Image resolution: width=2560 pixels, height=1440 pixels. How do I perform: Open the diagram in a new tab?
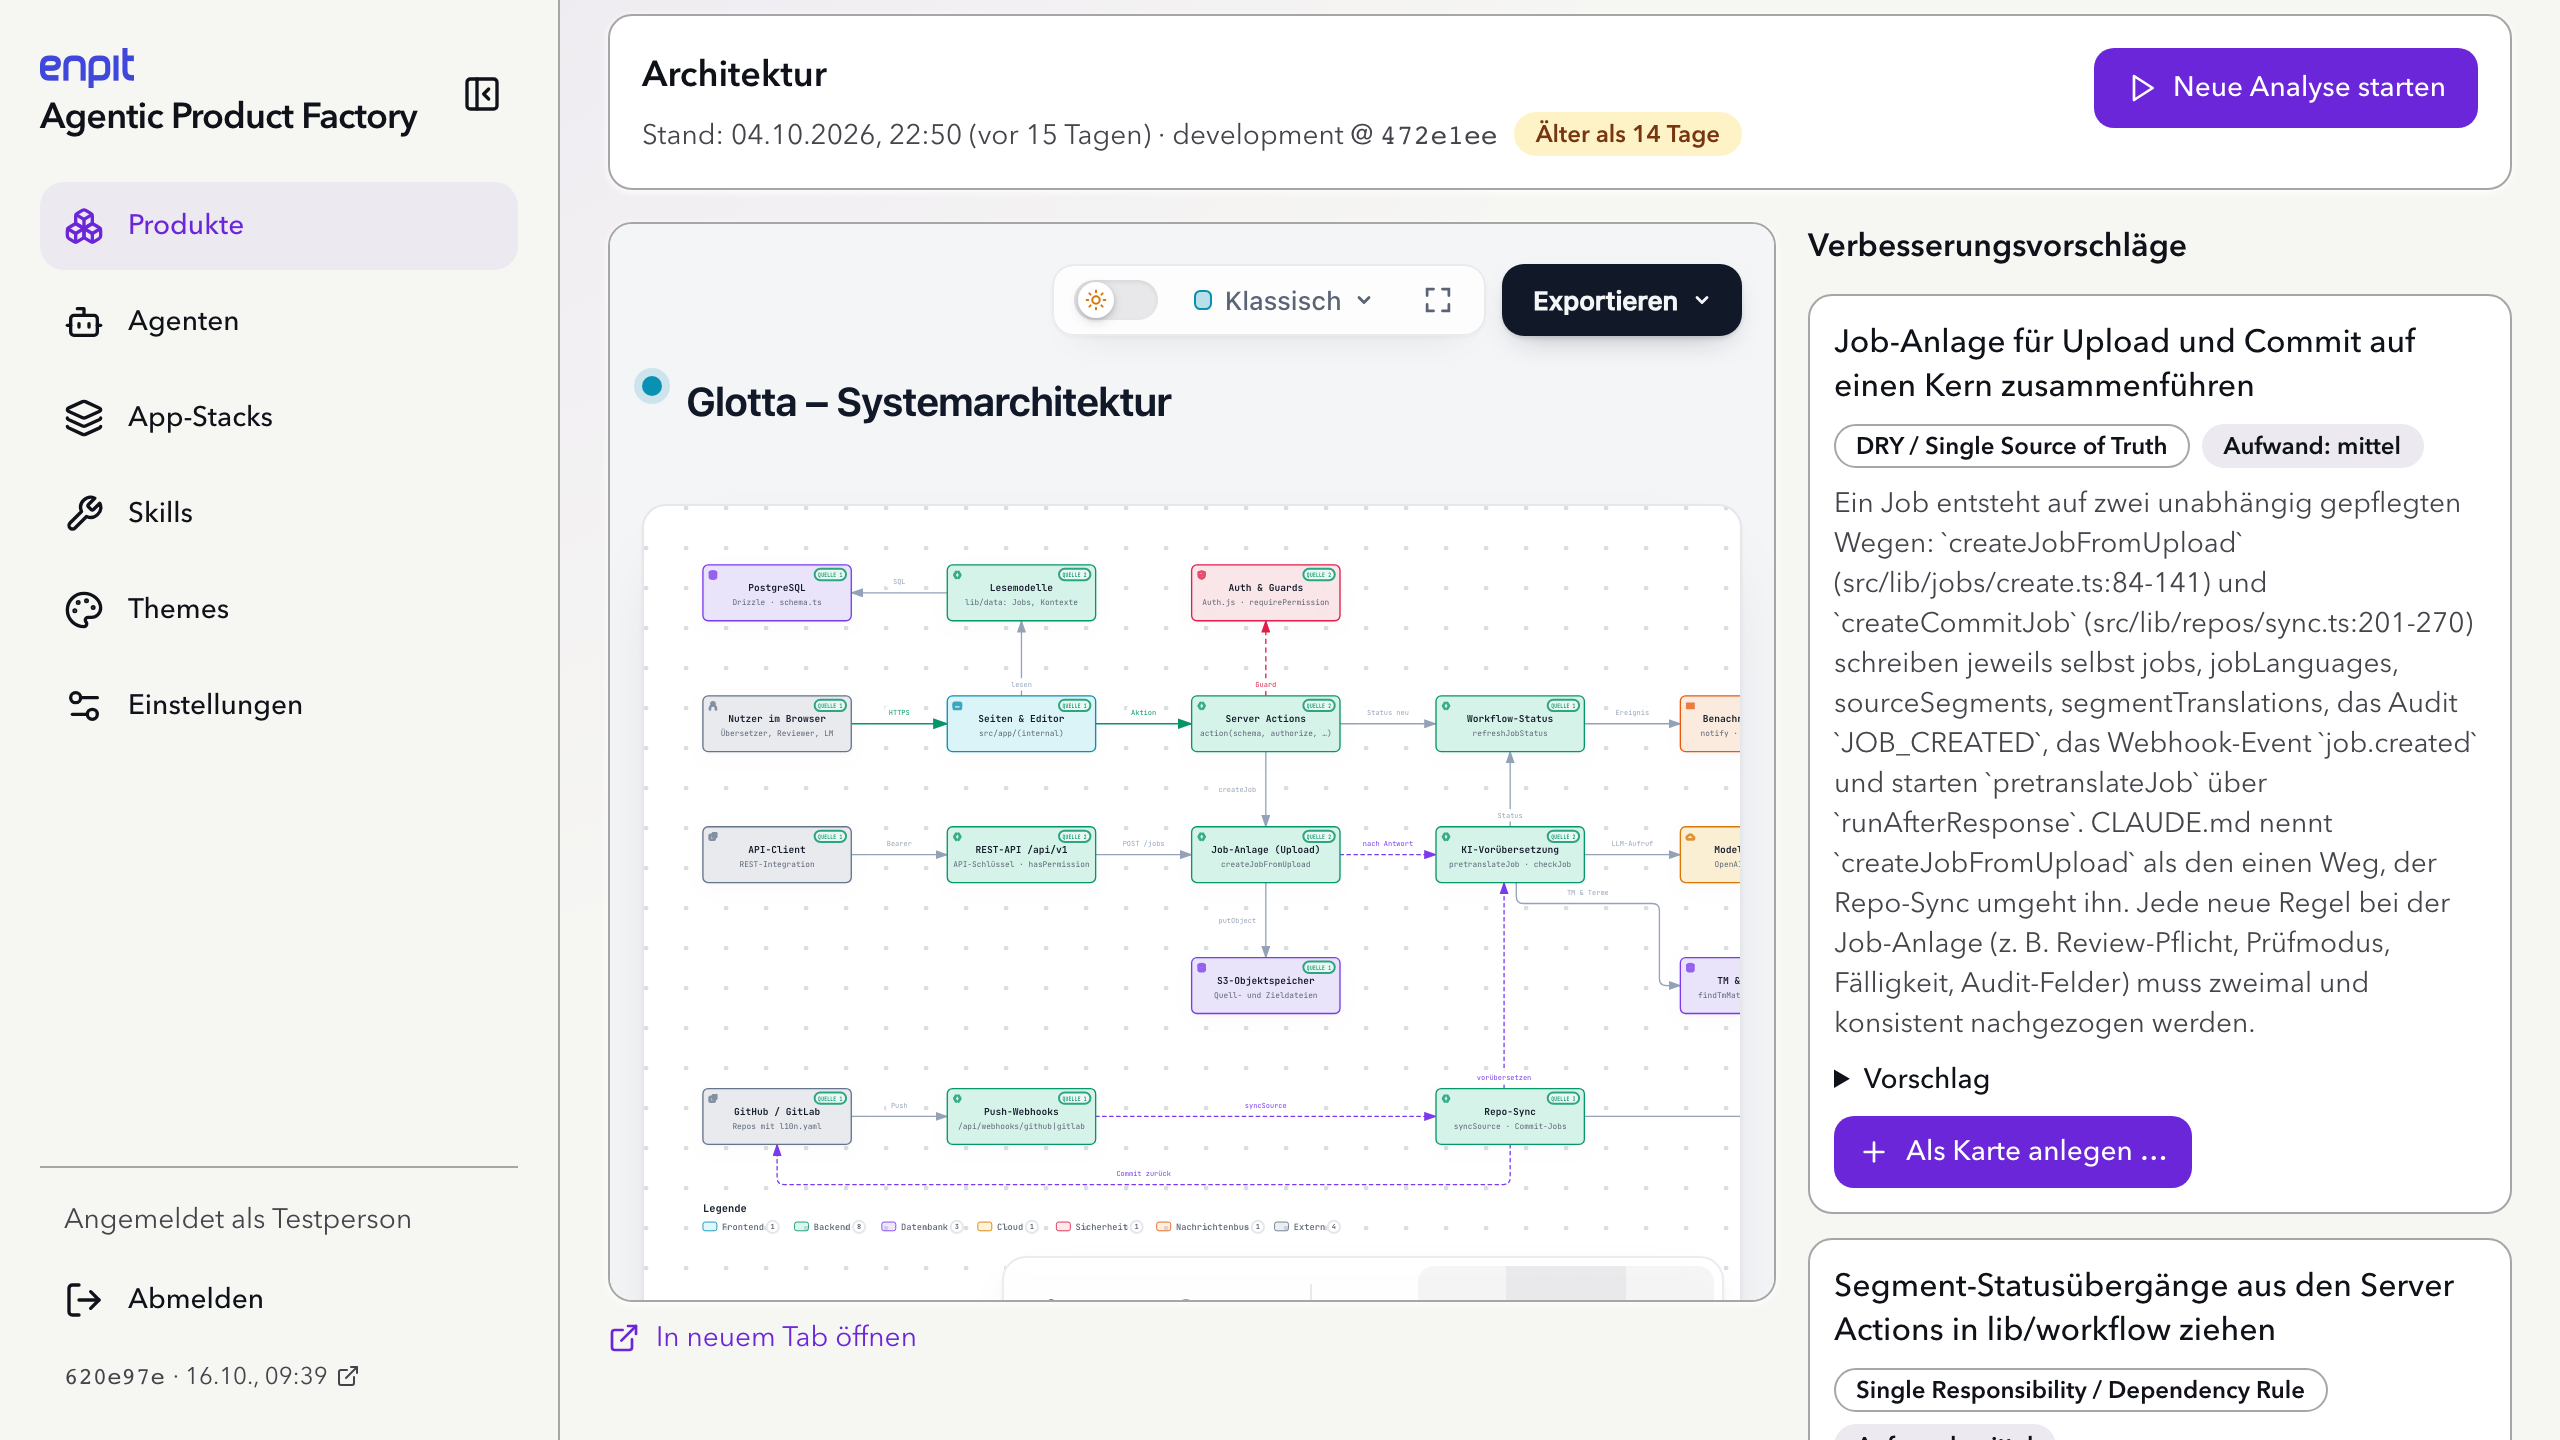point(764,1337)
